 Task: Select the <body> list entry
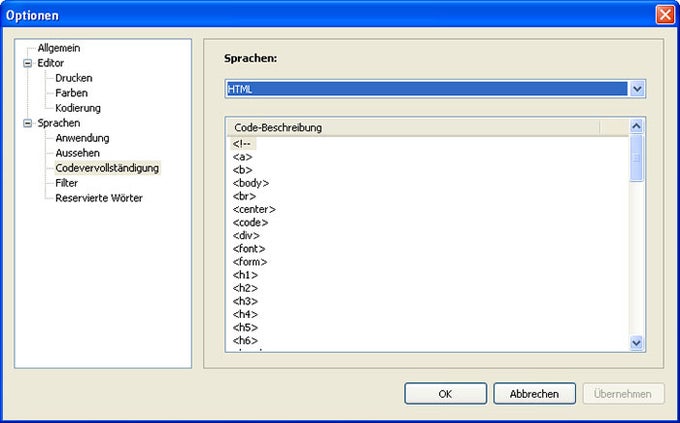click(x=251, y=183)
